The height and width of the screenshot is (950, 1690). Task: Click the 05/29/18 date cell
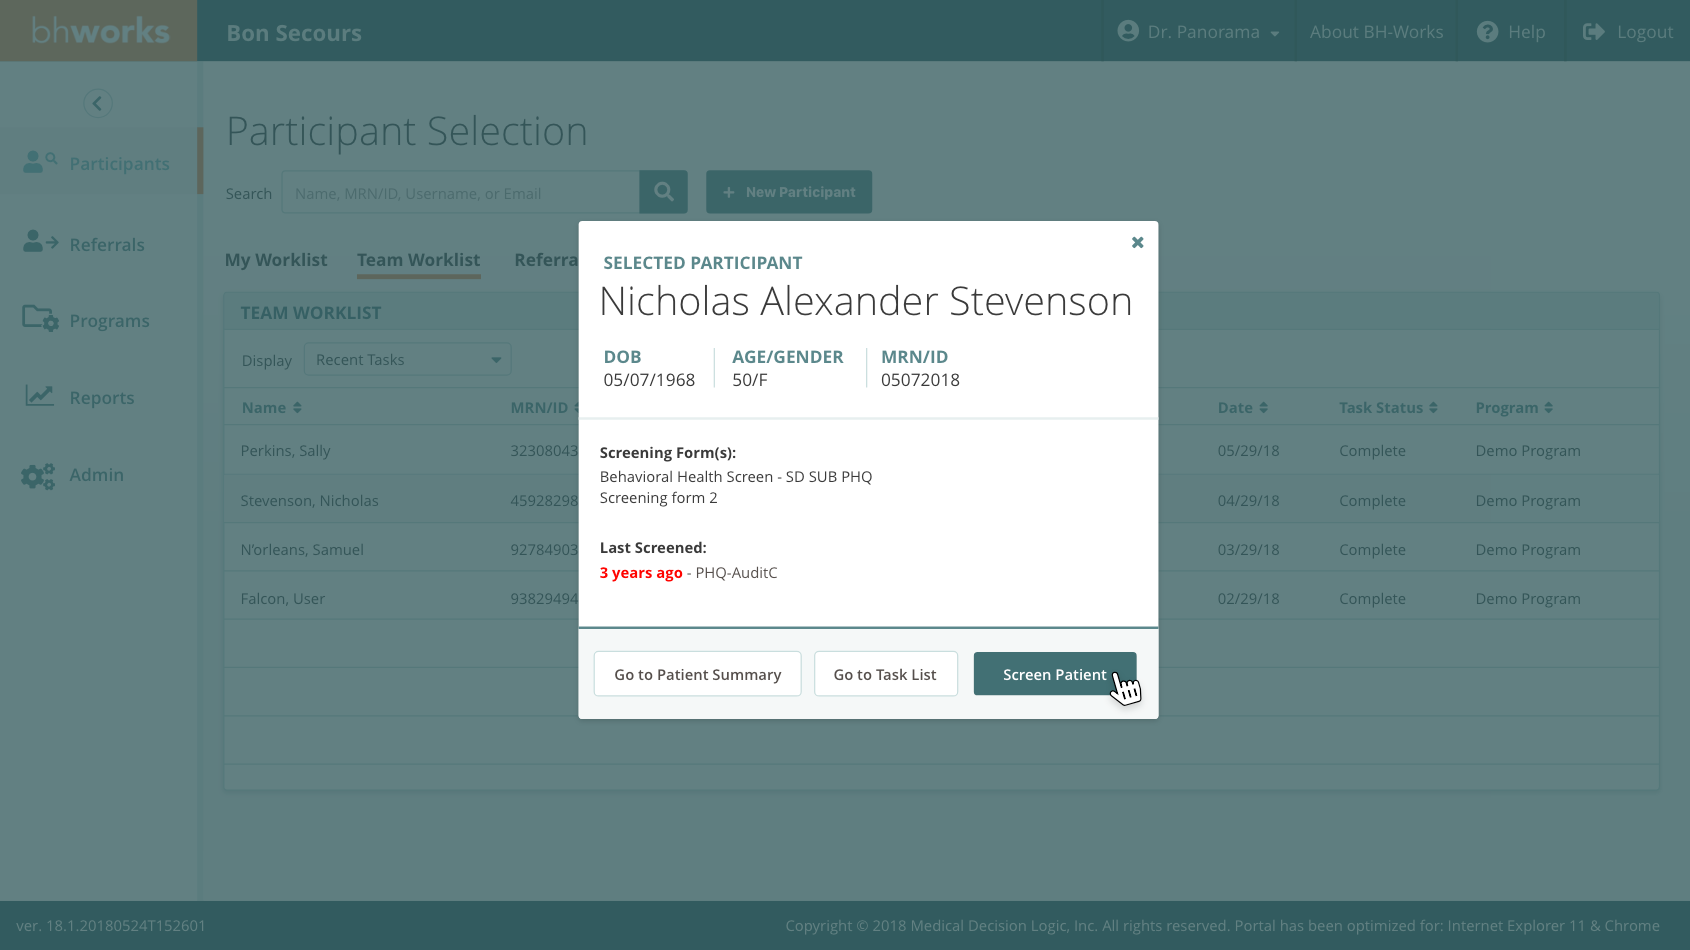(x=1248, y=451)
